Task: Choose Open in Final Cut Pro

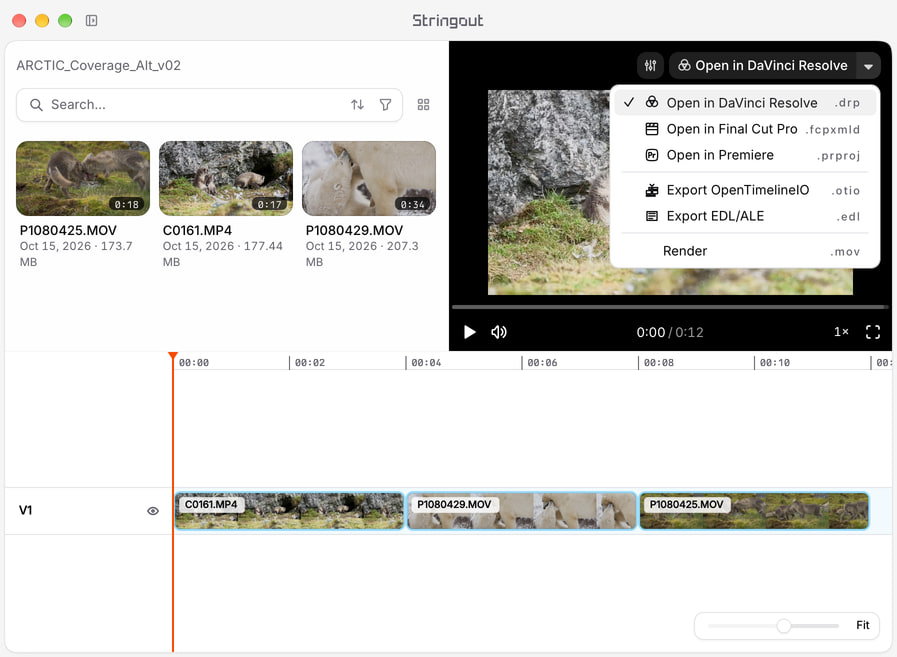Action: pos(745,129)
